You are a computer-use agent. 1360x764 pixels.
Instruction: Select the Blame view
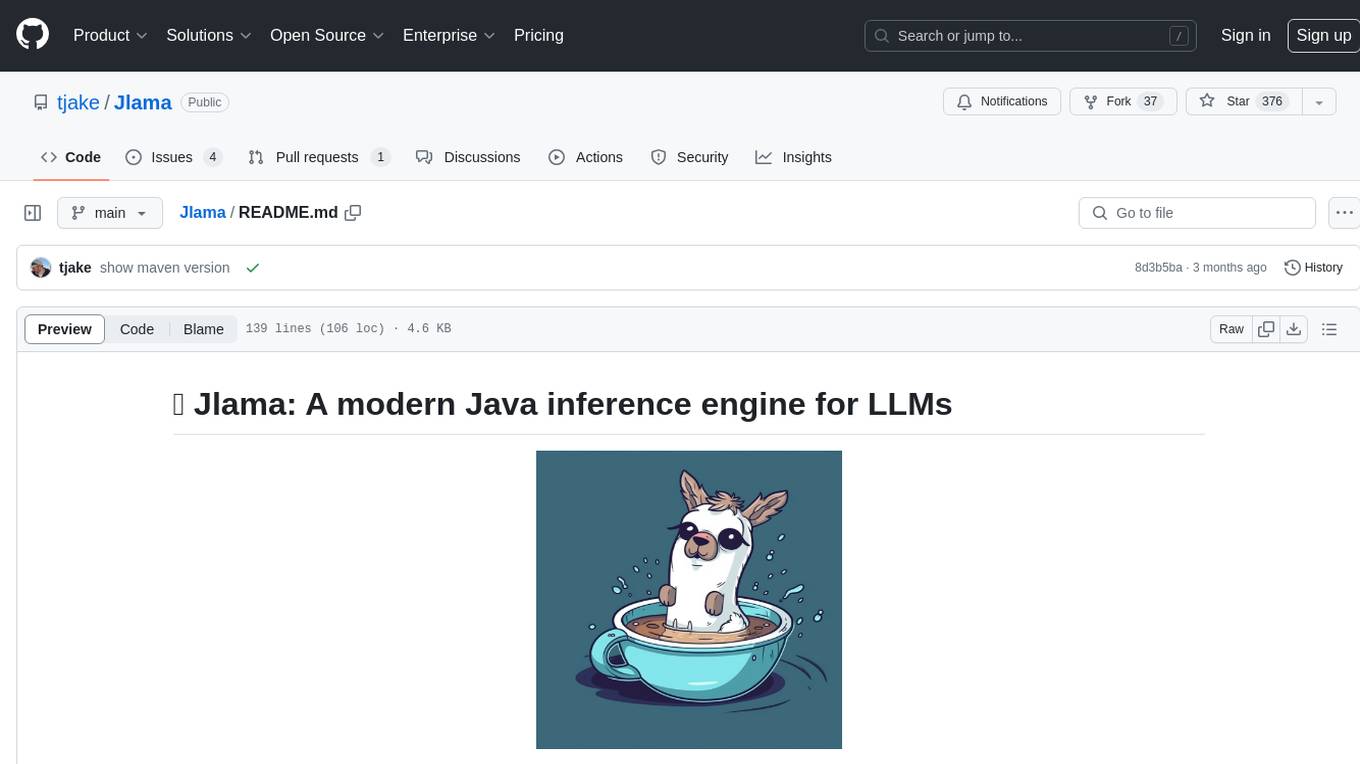(x=203, y=329)
